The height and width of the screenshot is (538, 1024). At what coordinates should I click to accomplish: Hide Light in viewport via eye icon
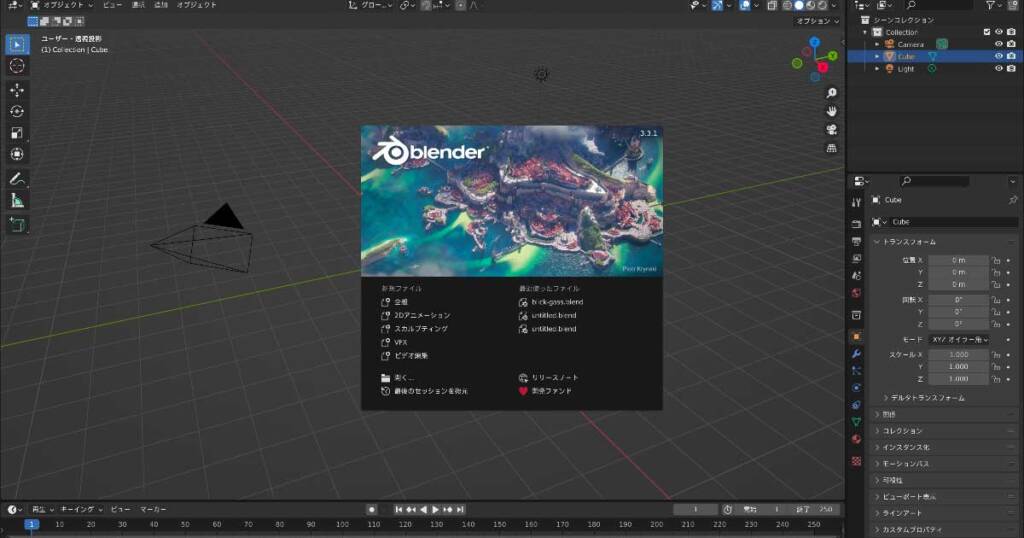click(x=999, y=69)
